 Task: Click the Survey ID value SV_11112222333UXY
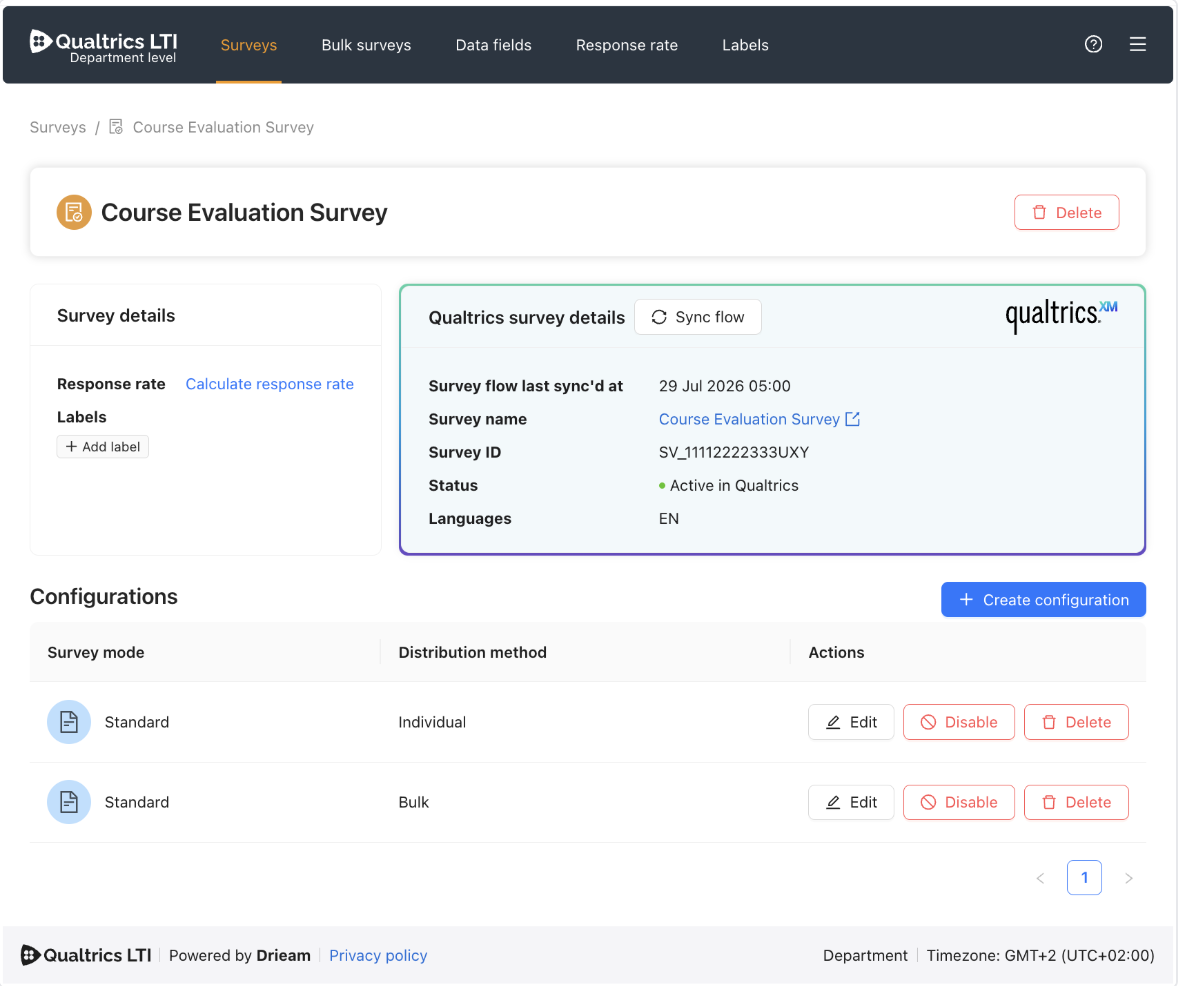point(734,452)
